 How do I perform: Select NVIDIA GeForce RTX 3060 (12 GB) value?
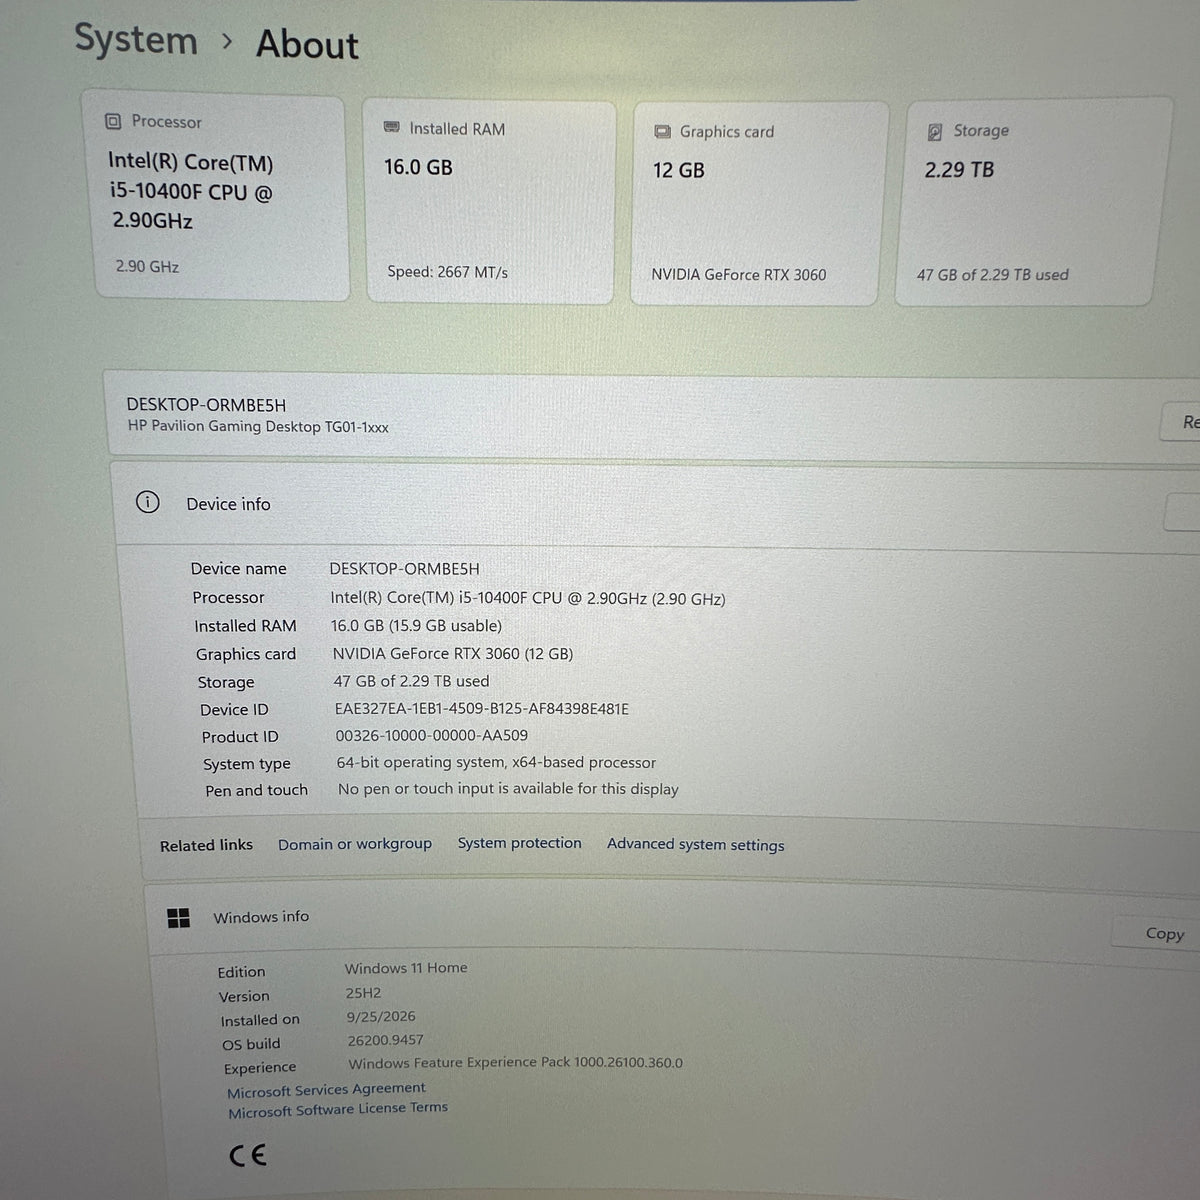453,653
